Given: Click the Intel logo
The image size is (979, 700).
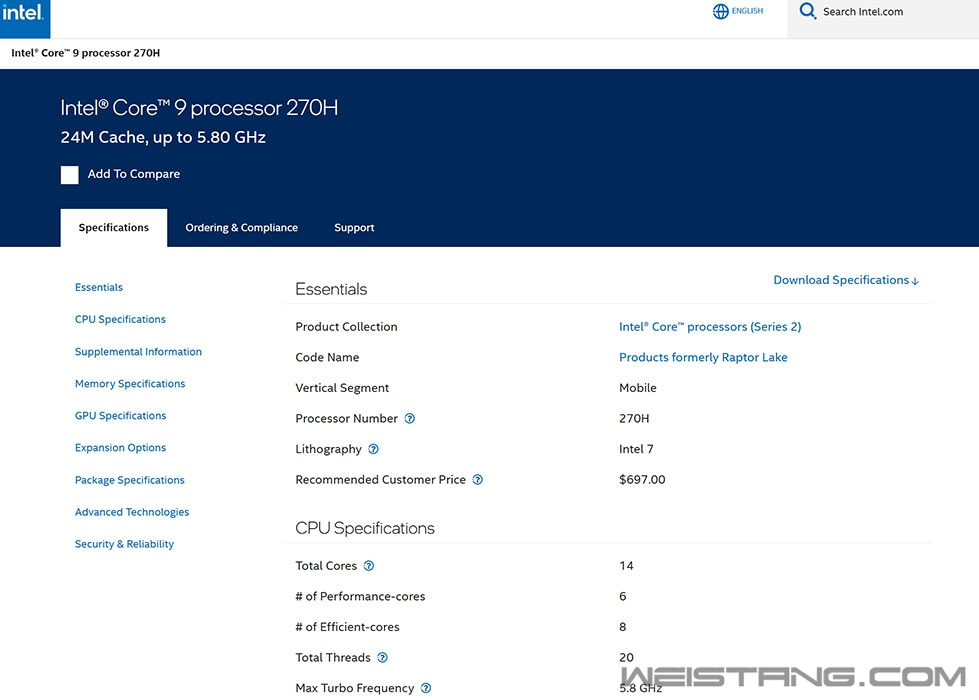Looking at the screenshot, I should 24,17.
